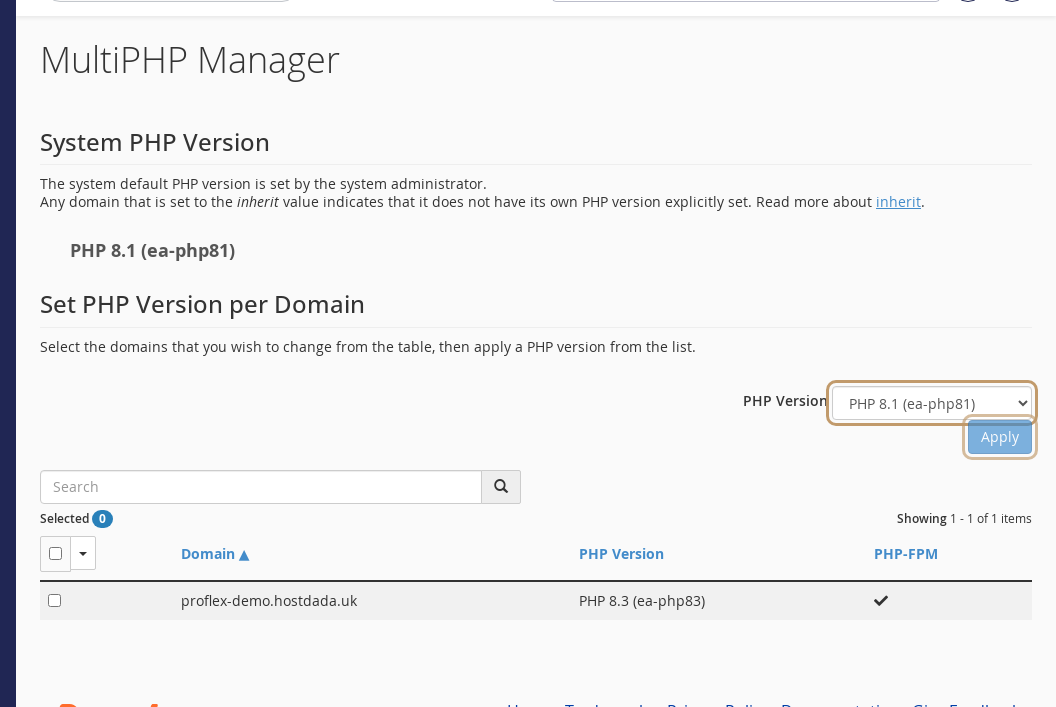
Task: Click the PHP-FPM checkmark for proflex-demo
Action: (x=881, y=600)
